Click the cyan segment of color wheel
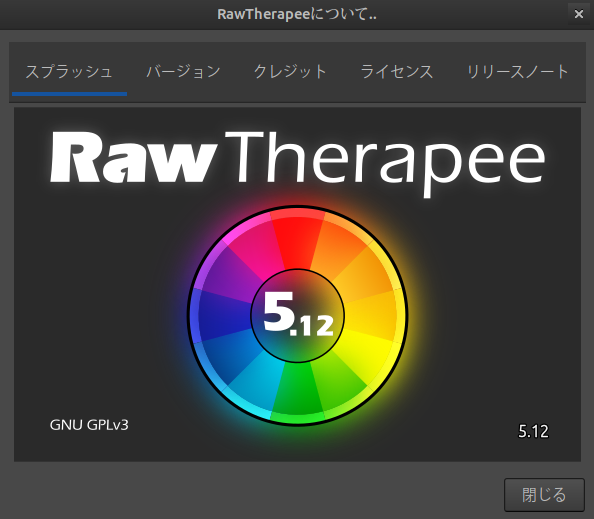The image size is (594, 519). (255, 379)
